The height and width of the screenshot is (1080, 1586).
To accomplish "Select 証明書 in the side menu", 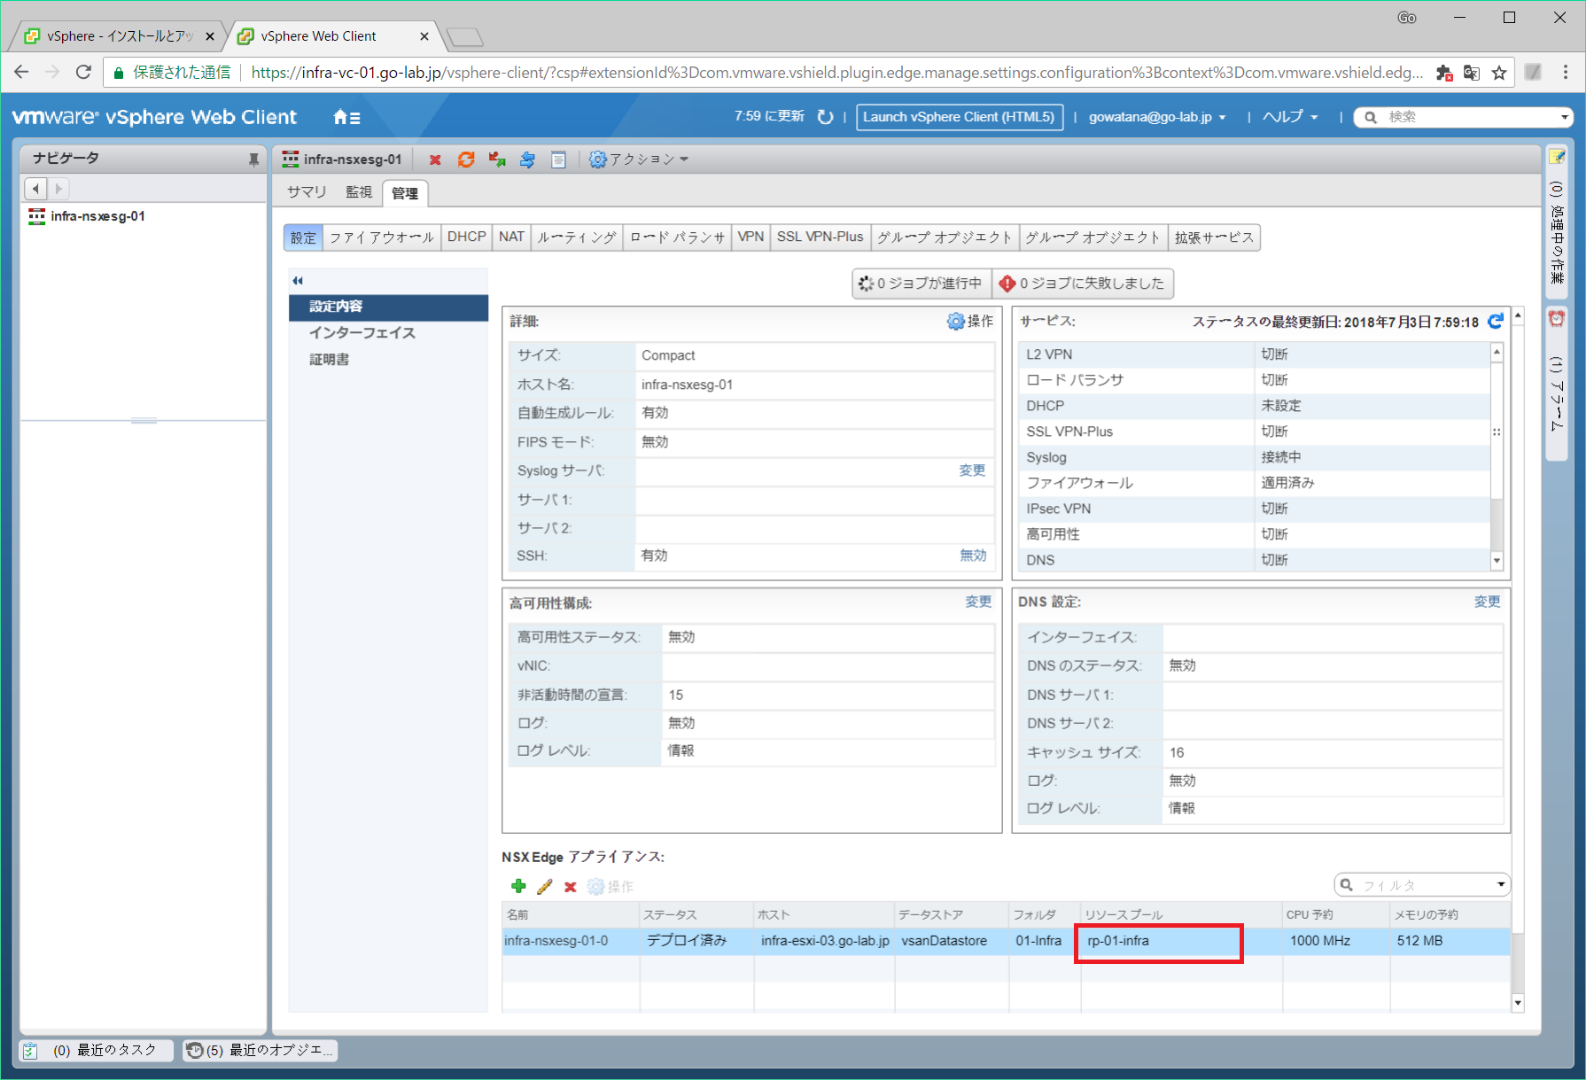I will click(388, 359).
